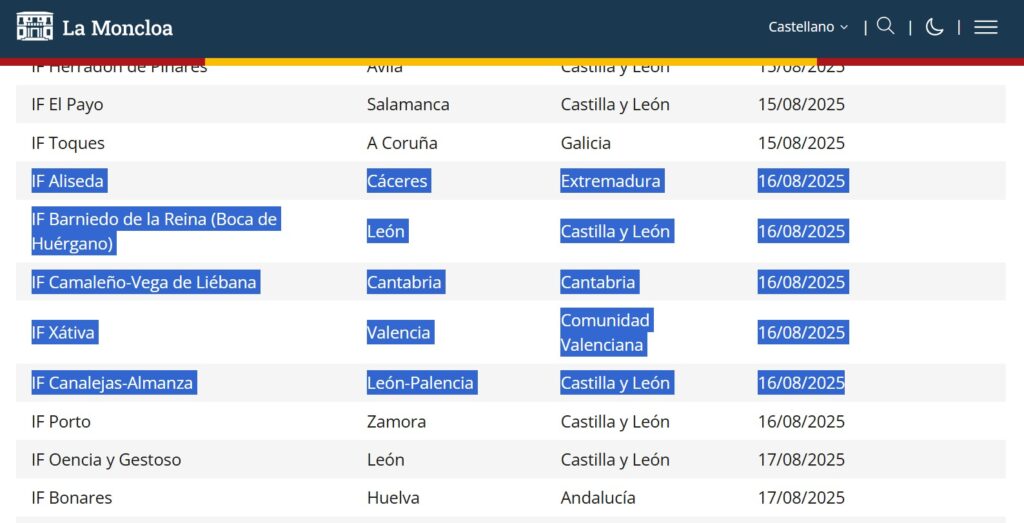The height and width of the screenshot is (523, 1024).
Task: Click the La Moncloa building logo icon
Action: coord(34,27)
